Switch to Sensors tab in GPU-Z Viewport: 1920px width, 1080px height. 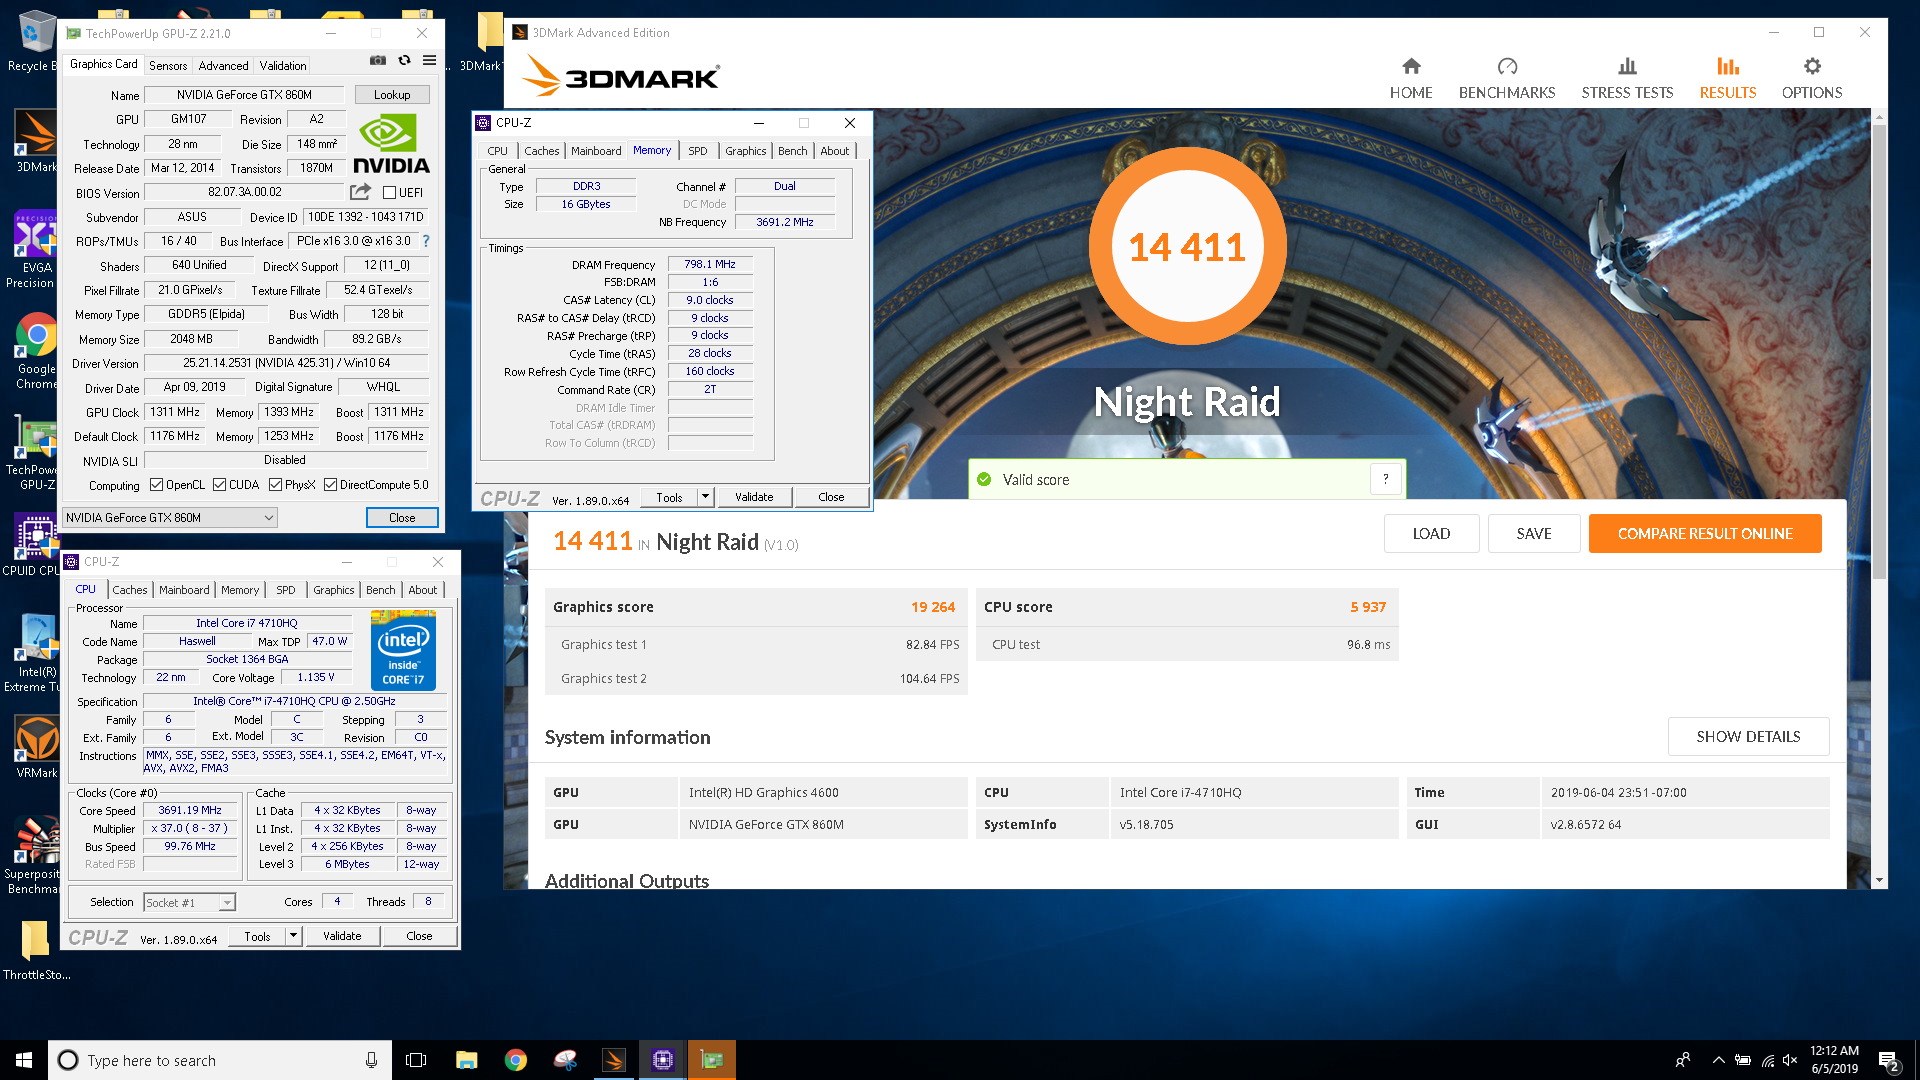[x=168, y=65]
